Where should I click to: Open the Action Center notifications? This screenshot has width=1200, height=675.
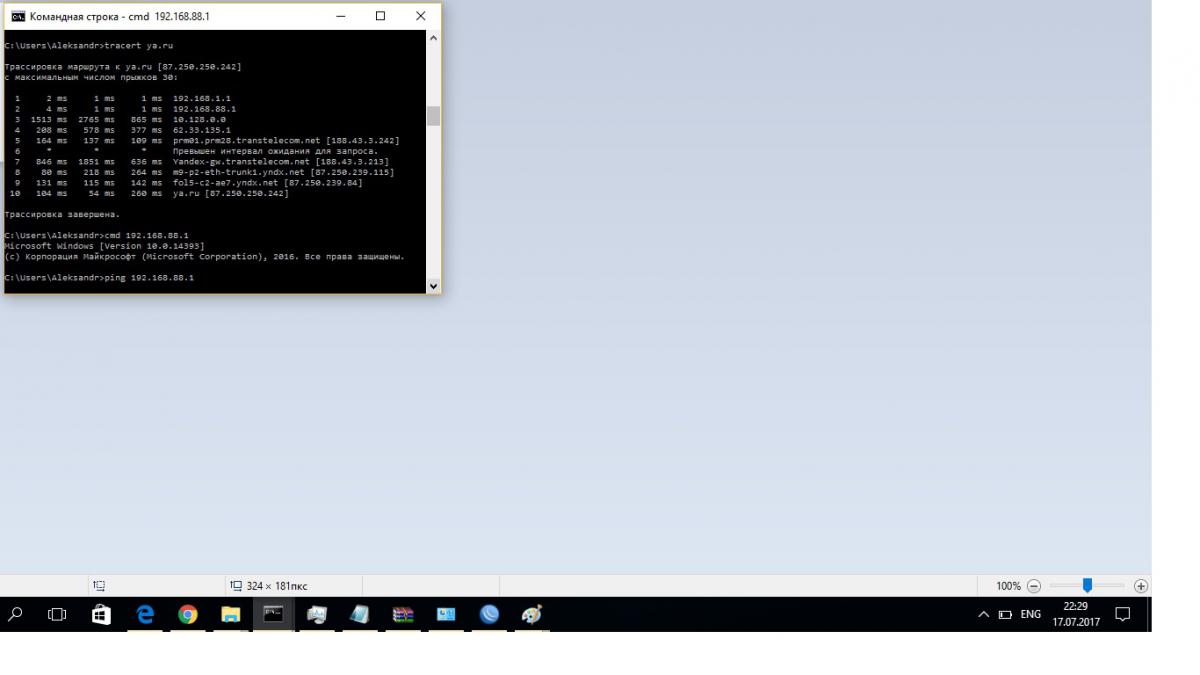tap(1123, 615)
